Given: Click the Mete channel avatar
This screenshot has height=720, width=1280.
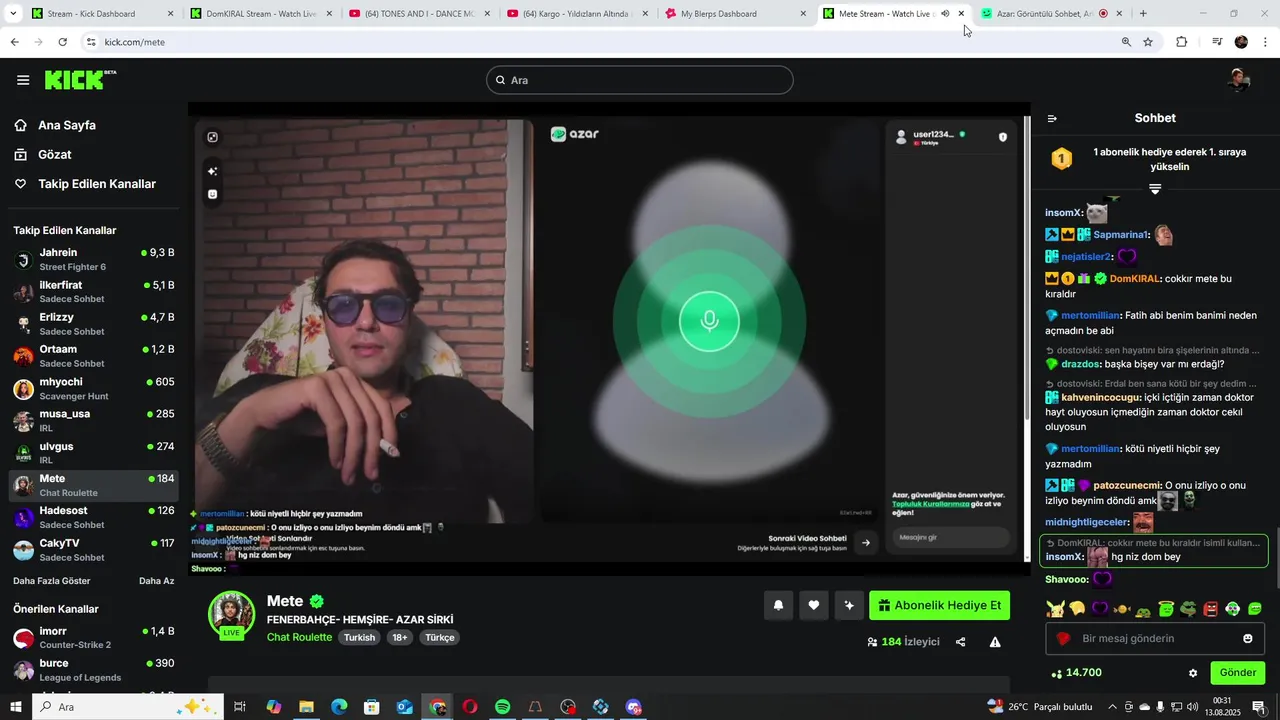Looking at the screenshot, I should pyautogui.click(x=231, y=614).
